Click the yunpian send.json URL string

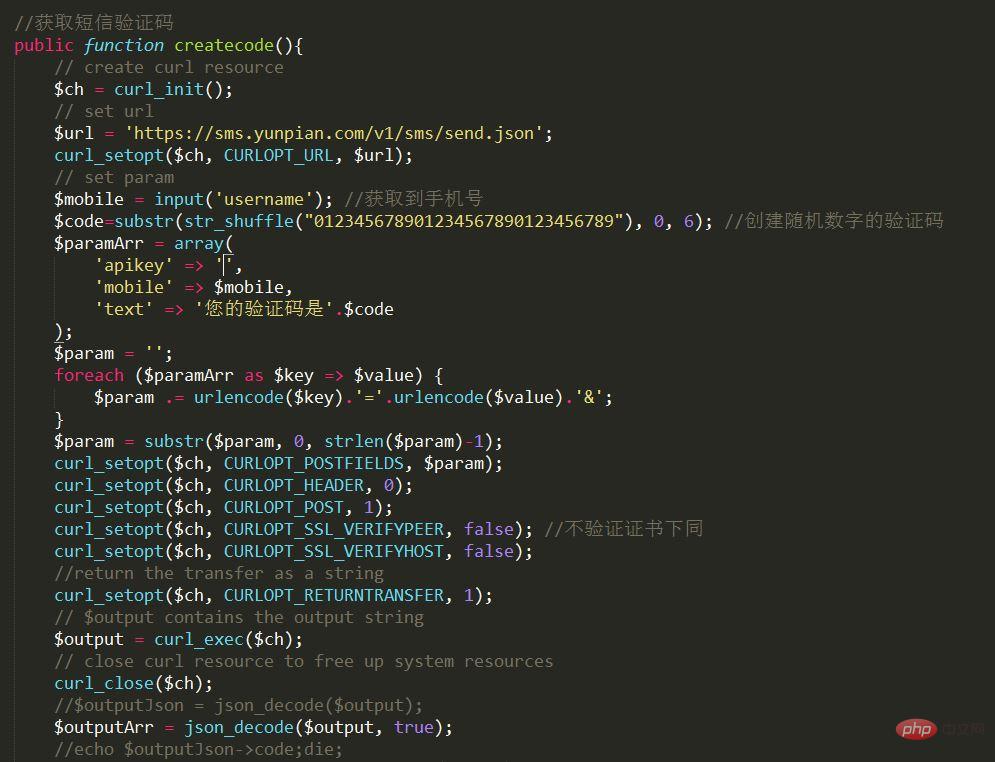pos(334,133)
